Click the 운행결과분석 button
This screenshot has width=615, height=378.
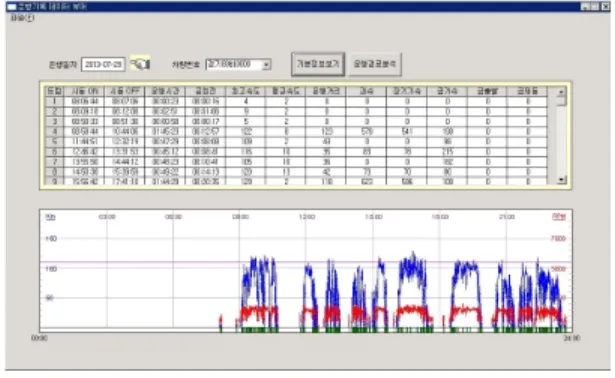pos(375,64)
